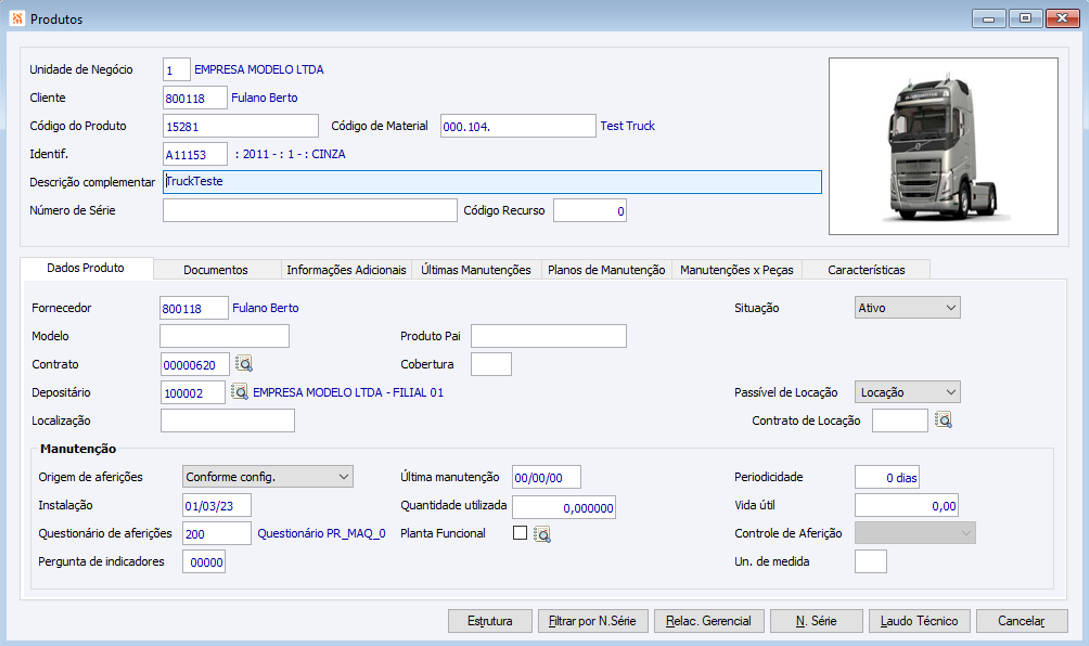Click the Depositário field 100002
This screenshot has width=1089, height=646.
(193, 392)
